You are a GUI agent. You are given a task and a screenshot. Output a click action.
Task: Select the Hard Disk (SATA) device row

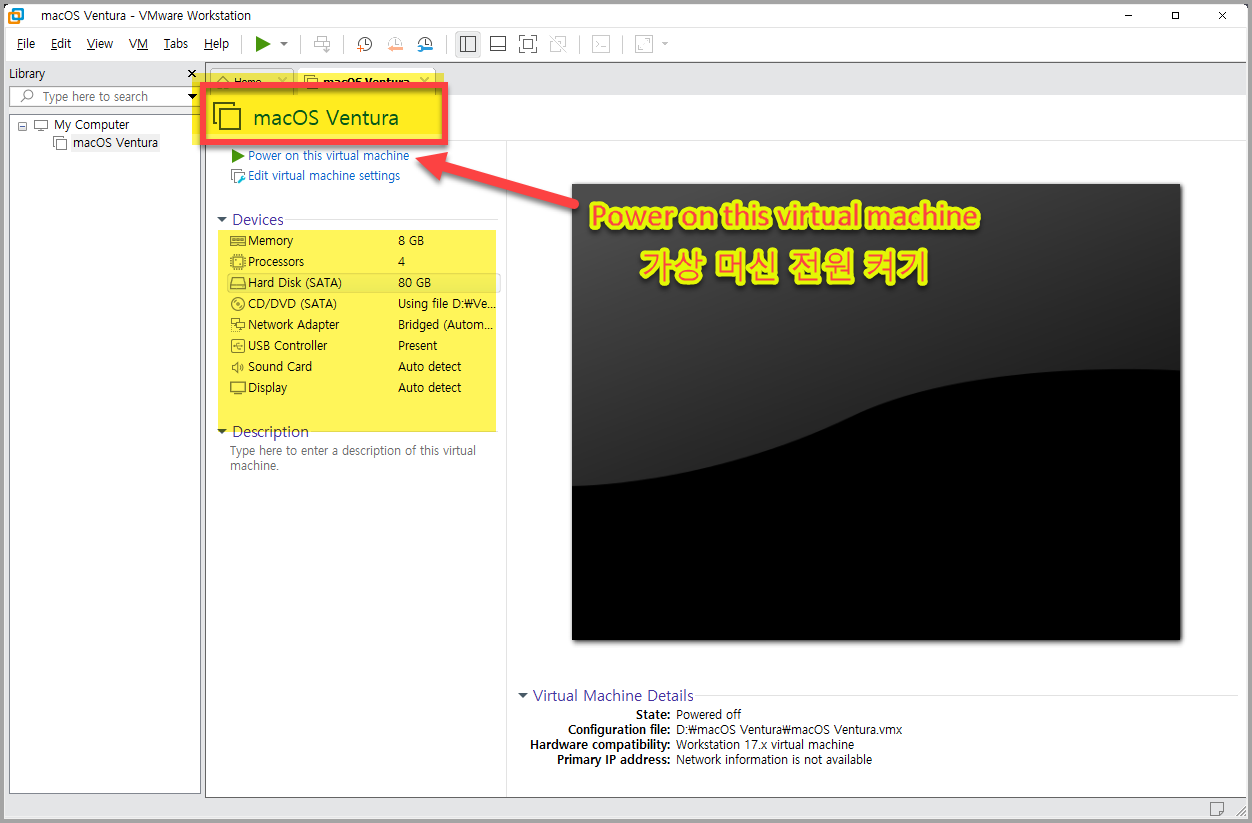(362, 283)
